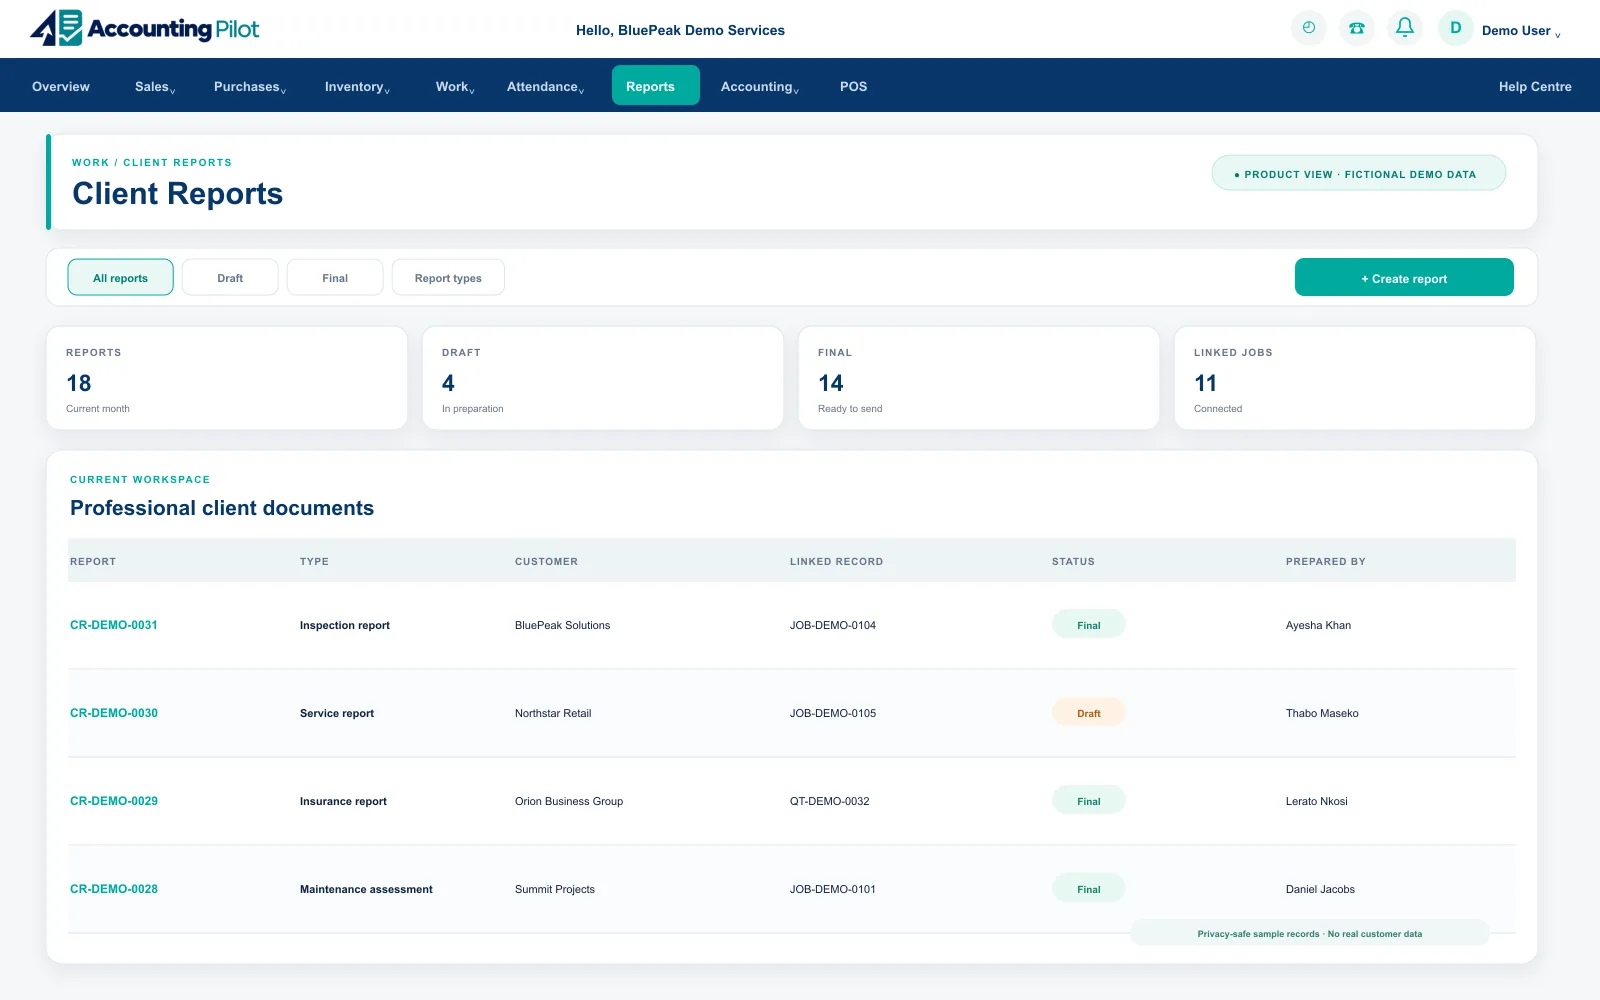This screenshot has width=1600, height=1000.
Task: Visit the Help Centre
Action: [1535, 87]
